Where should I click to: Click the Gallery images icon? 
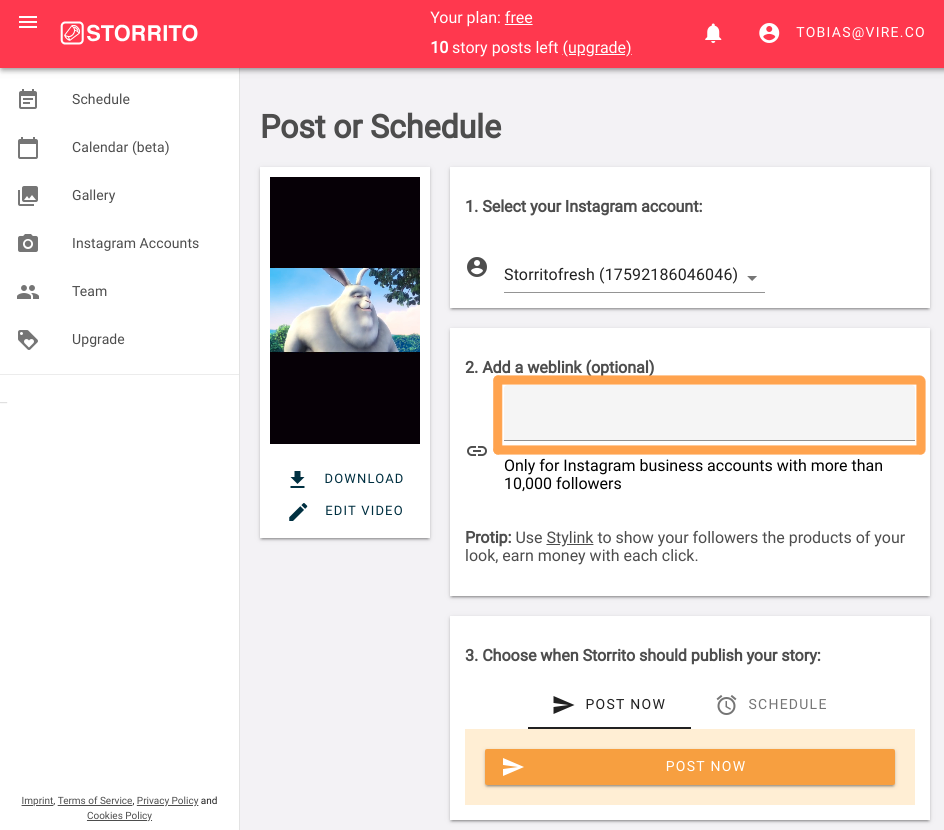(28, 196)
